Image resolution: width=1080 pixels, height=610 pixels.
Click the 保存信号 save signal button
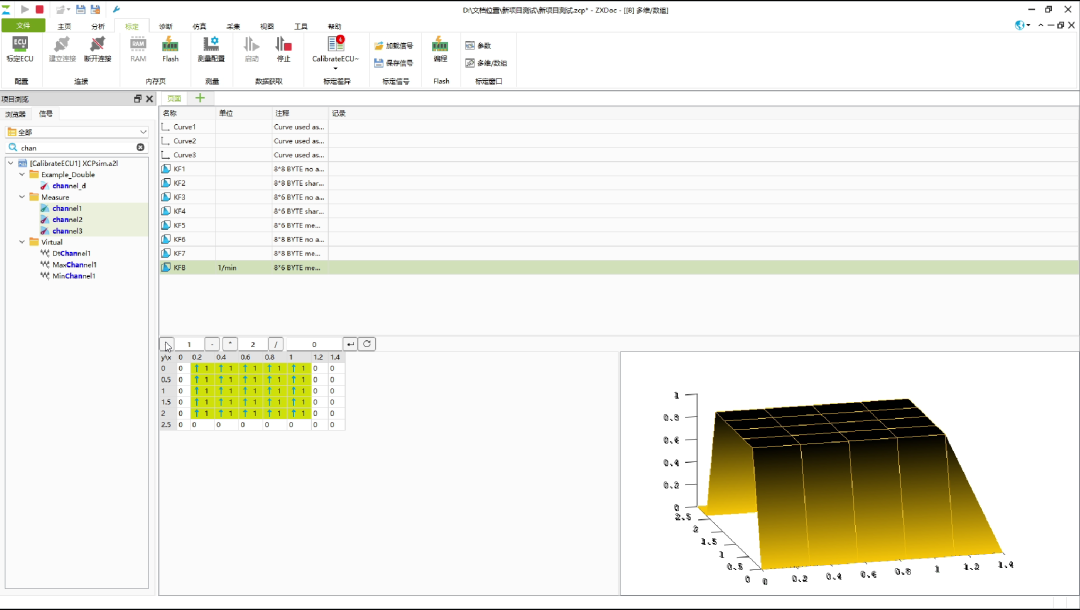tap(393, 63)
